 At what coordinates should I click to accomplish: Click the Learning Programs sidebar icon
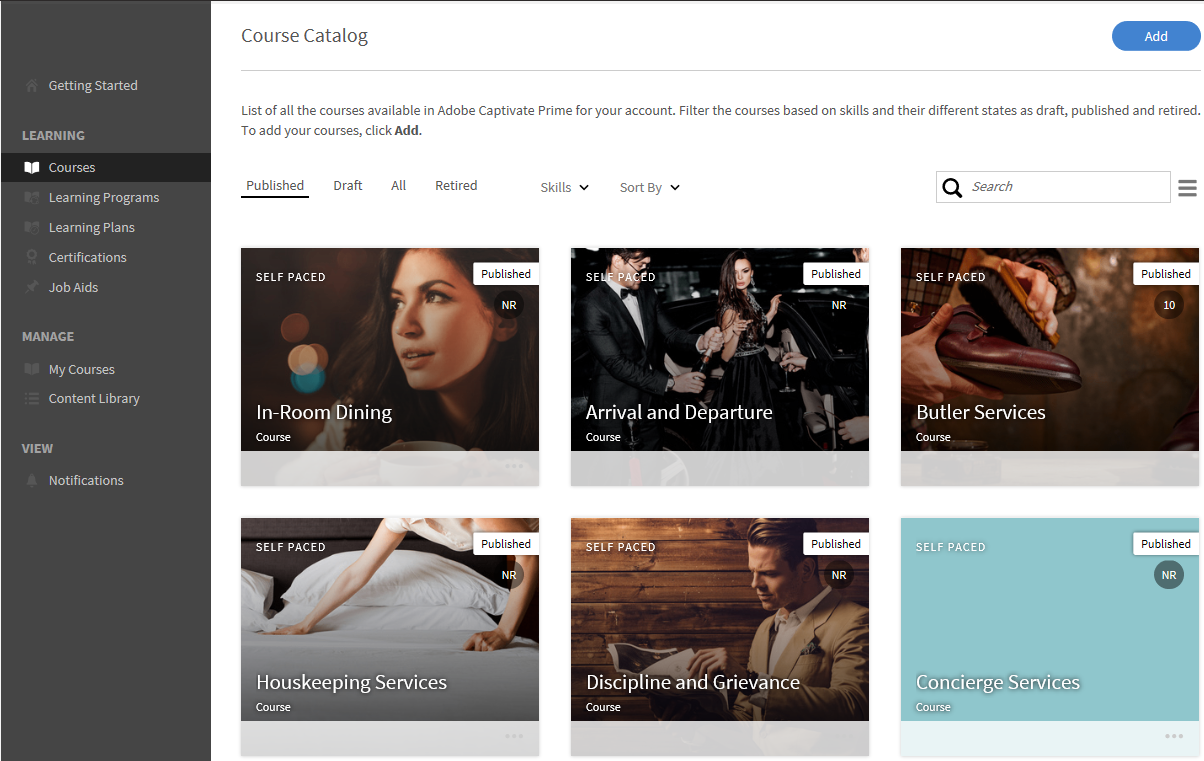tap(32, 198)
